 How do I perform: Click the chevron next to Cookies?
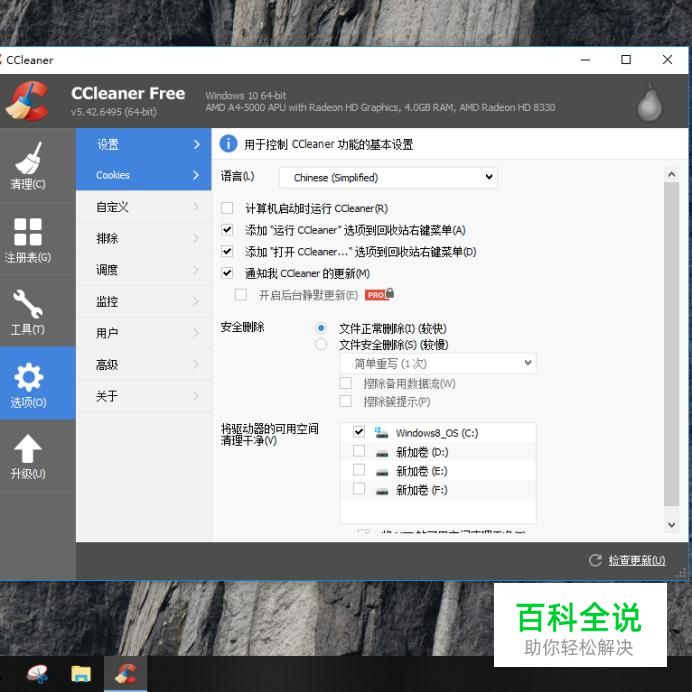(x=196, y=175)
